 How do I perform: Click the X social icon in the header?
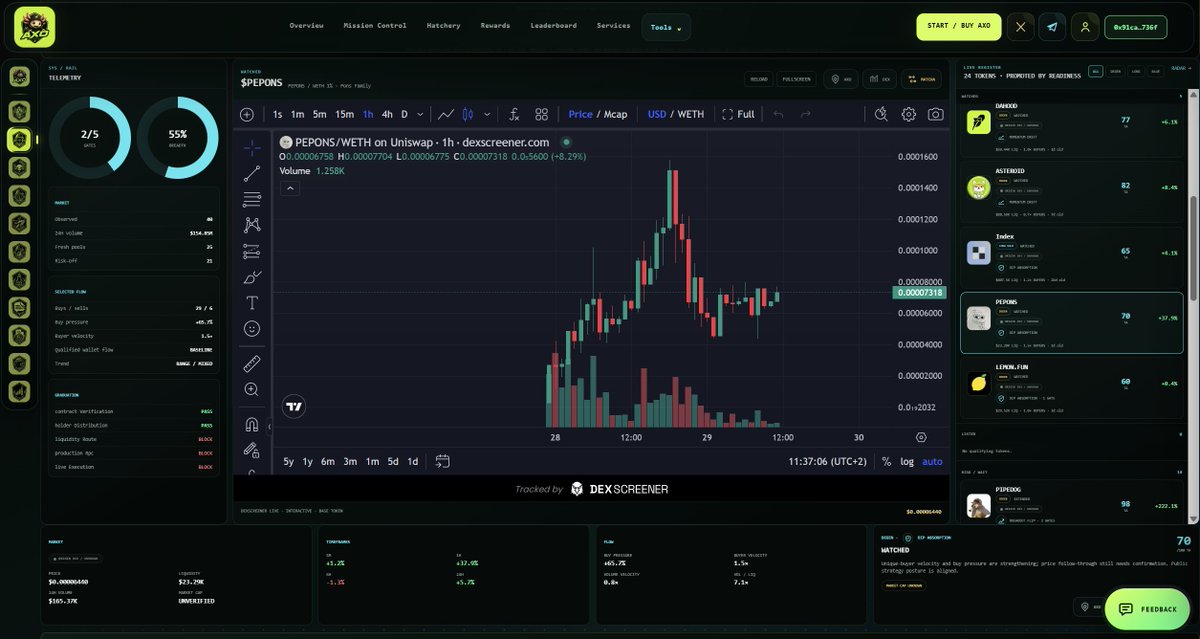[x=1020, y=27]
